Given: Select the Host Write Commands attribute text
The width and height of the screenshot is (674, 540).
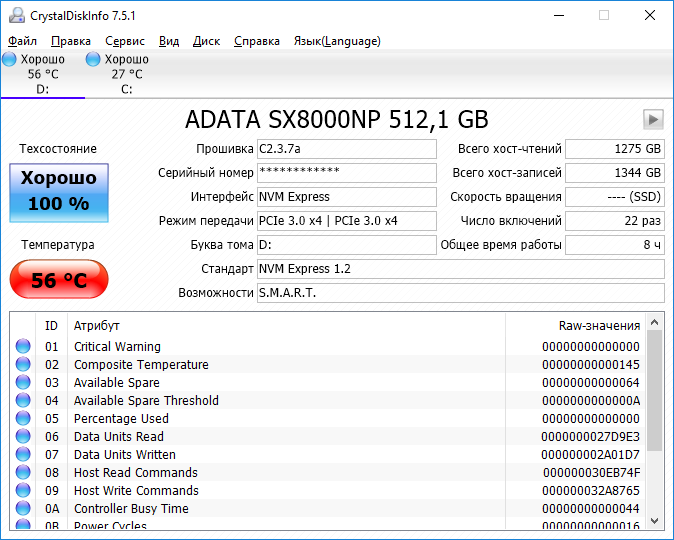Looking at the screenshot, I should click(x=136, y=491).
